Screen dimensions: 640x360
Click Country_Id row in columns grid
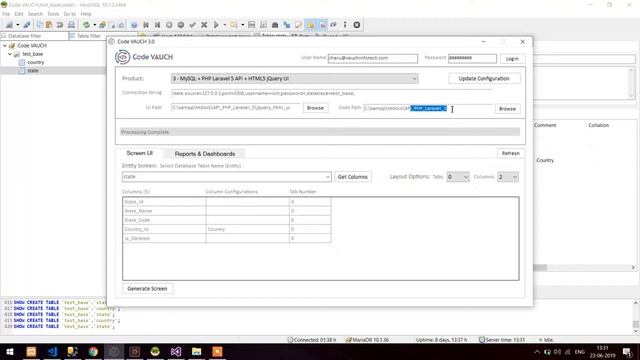point(227,229)
